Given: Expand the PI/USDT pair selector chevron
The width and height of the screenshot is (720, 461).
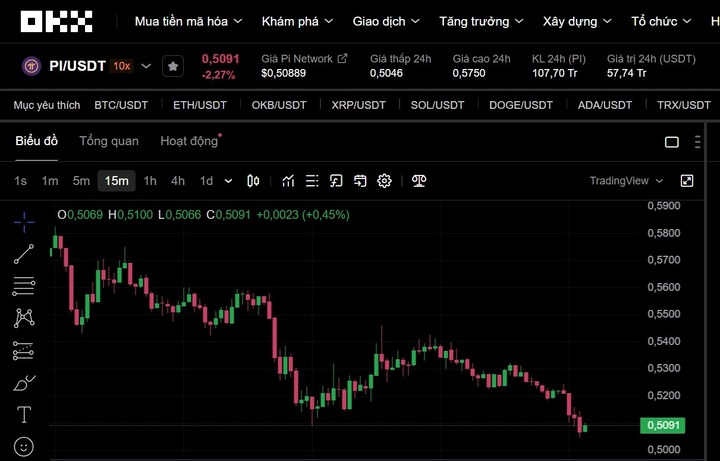Looking at the screenshot, I should point(146,66).
